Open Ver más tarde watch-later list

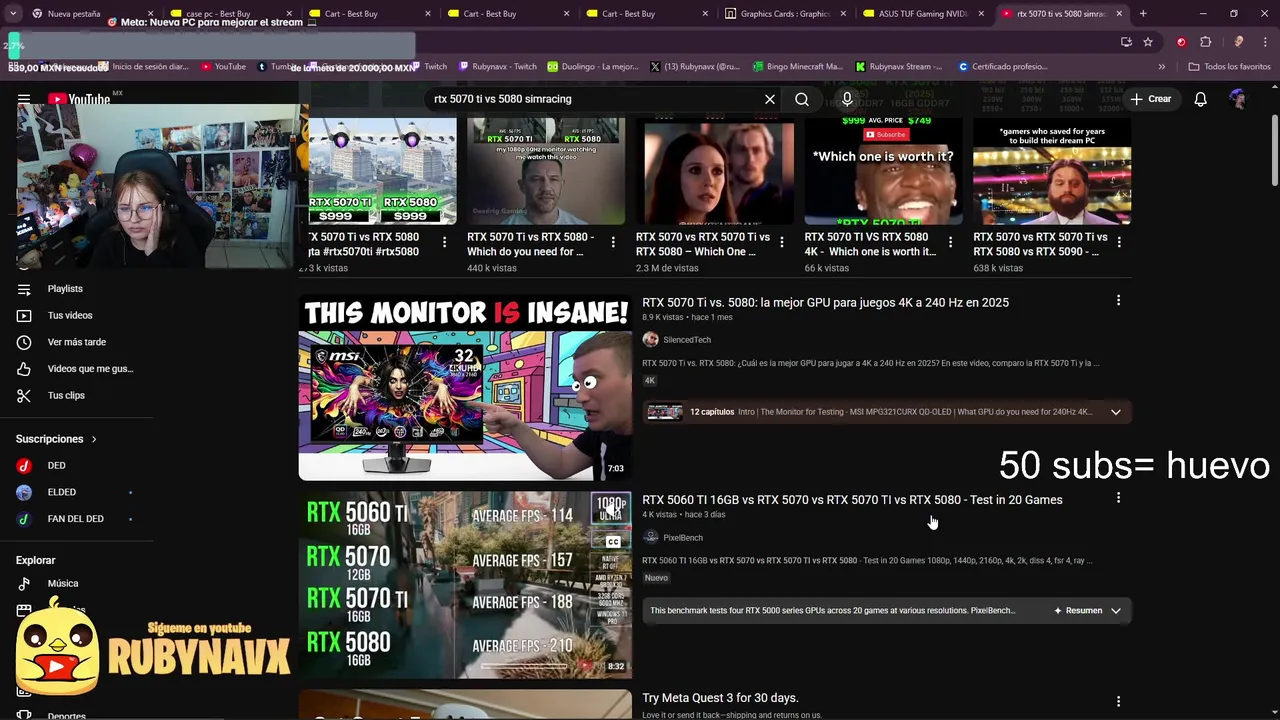pyautogui.click(x=78, y=342)
